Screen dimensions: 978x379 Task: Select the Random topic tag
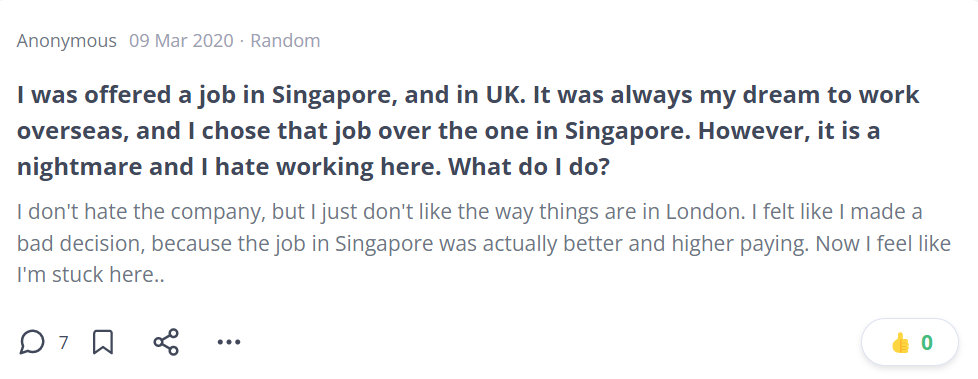click(x=285, y=41)
